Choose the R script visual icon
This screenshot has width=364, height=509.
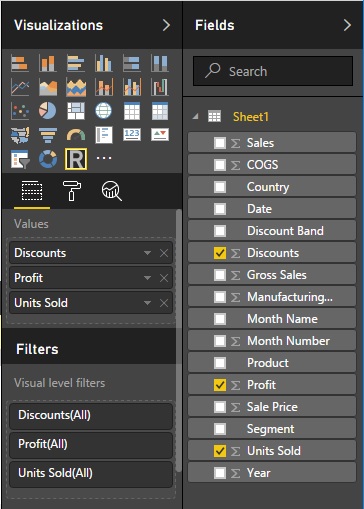[x=76, y=159]
